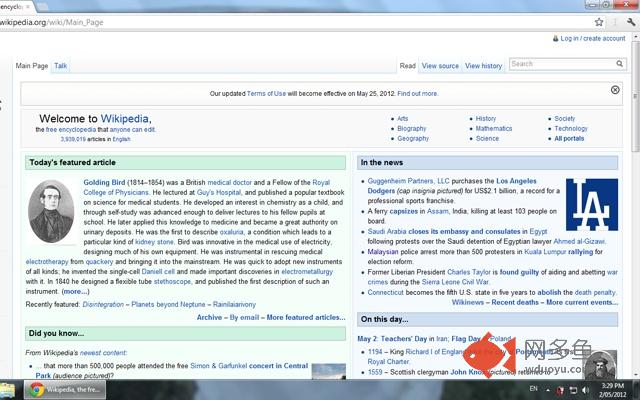
Task: Click the Log in / create account link
Action: 593,38
